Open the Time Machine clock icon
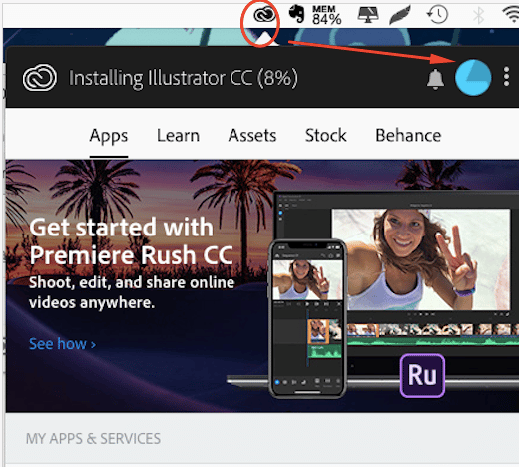Image resolution: width=519 pixels, height=467 pixels. [x=437, y=15]
